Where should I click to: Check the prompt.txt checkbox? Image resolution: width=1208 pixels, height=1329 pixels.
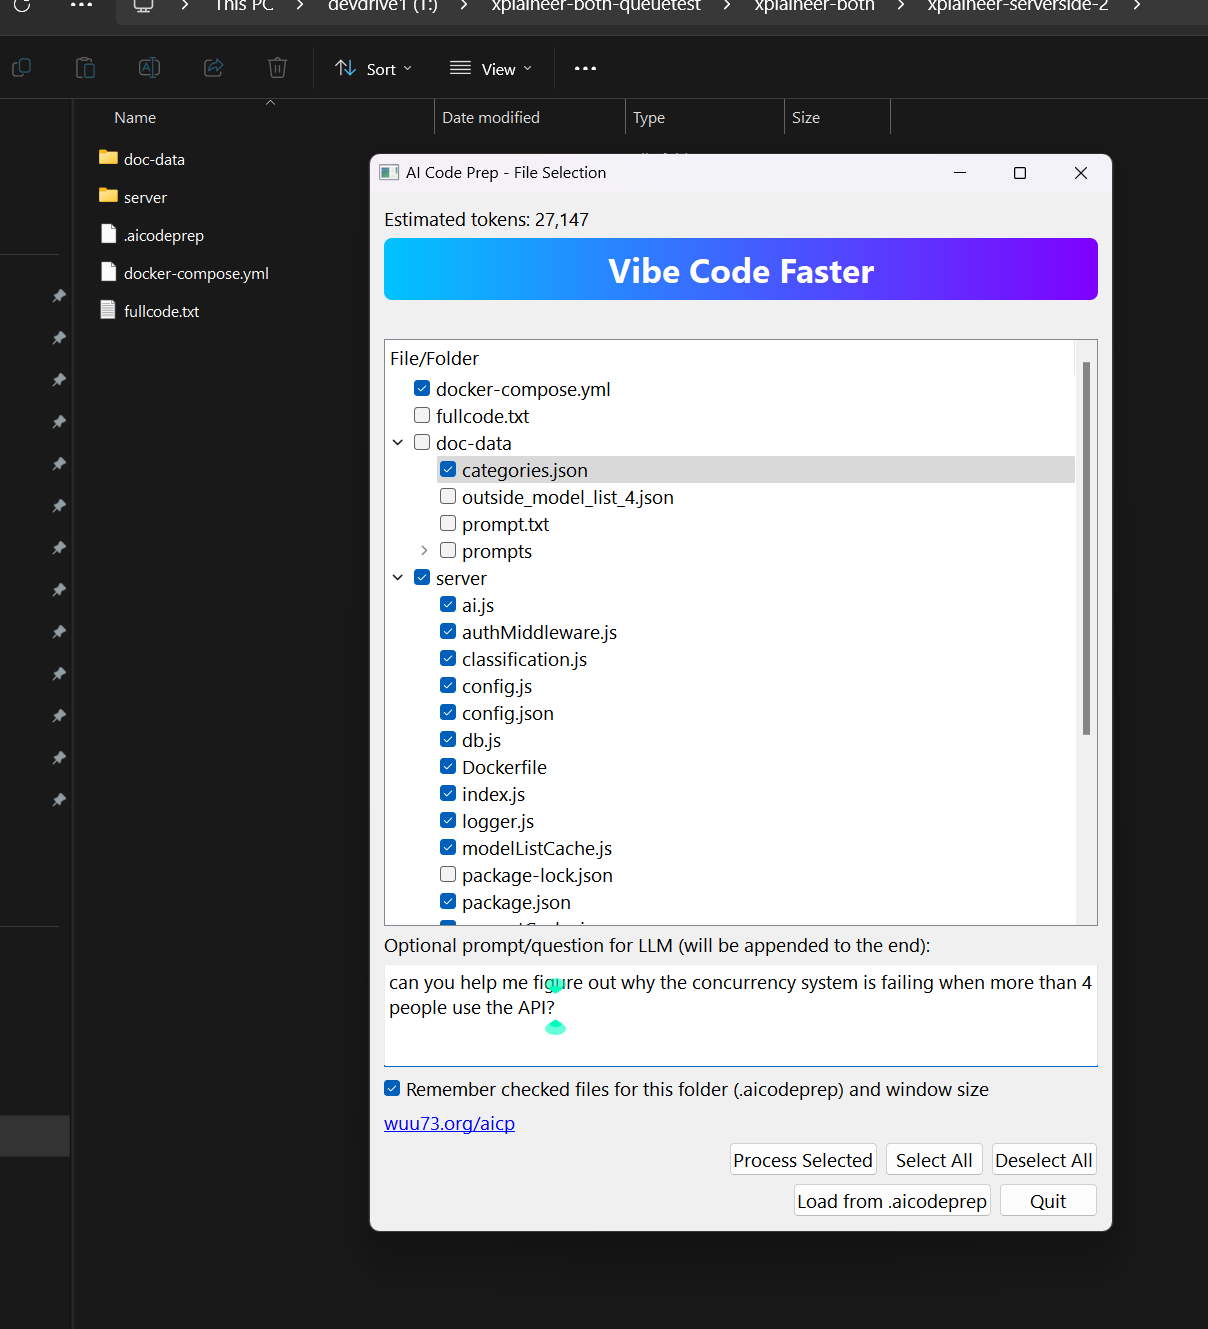coord(448,523)
